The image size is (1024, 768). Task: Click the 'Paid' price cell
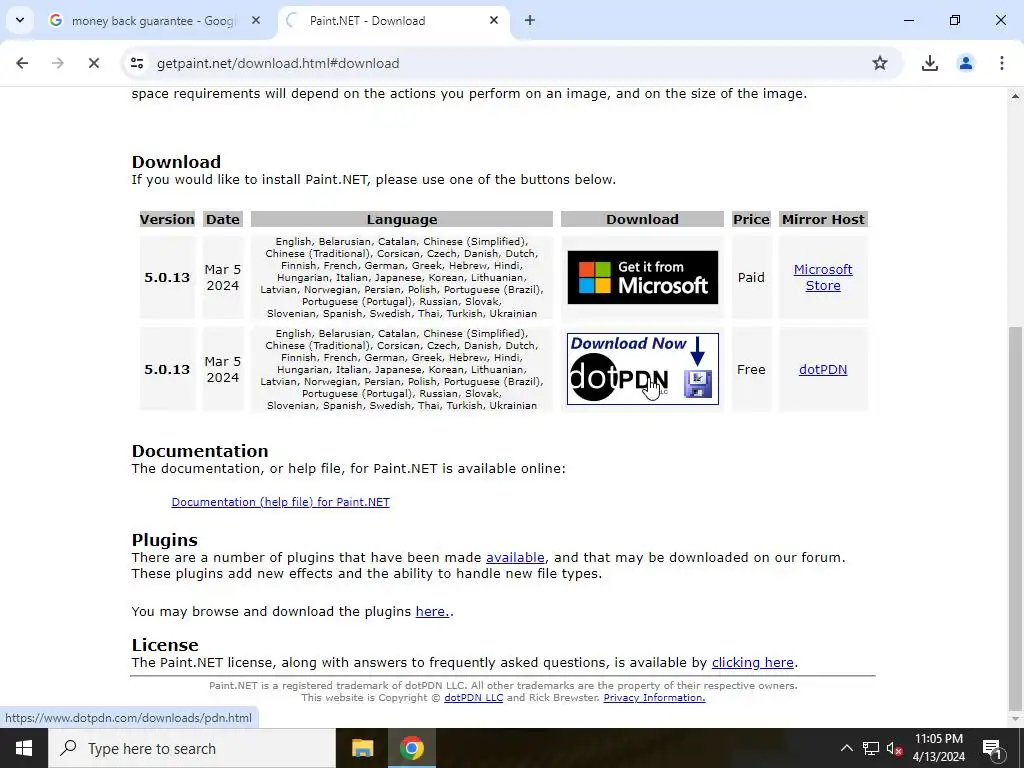click(751, 278)
